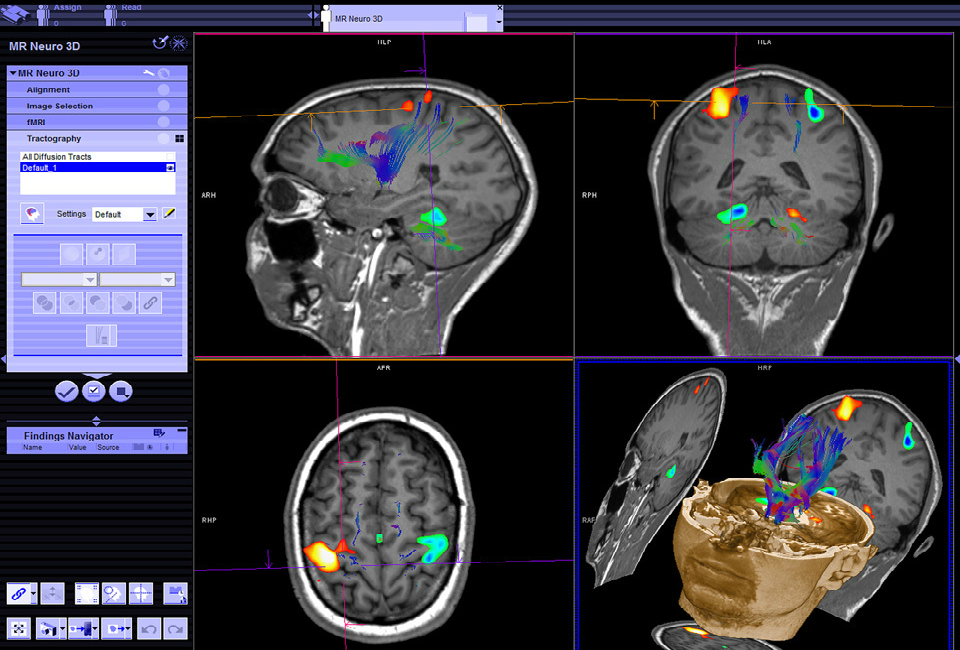Open the Tractography workflow step
Image resolution: width=960 pixels, height=650 pixels.
54,139
